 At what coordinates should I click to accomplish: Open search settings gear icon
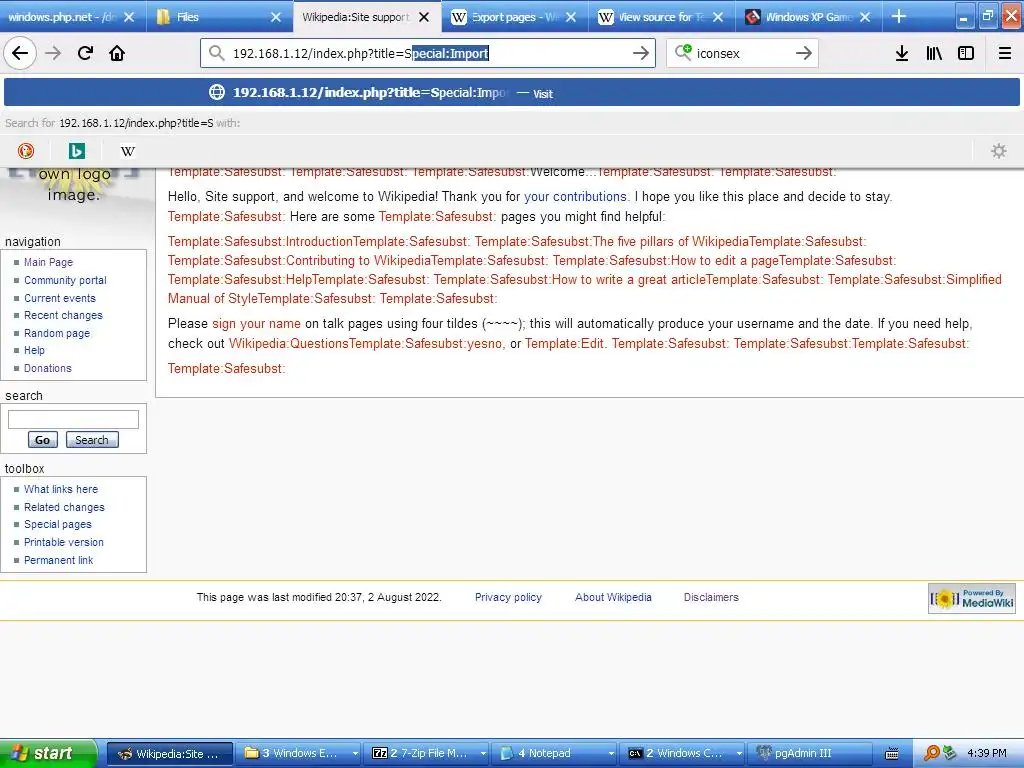[x=999, y=151]
